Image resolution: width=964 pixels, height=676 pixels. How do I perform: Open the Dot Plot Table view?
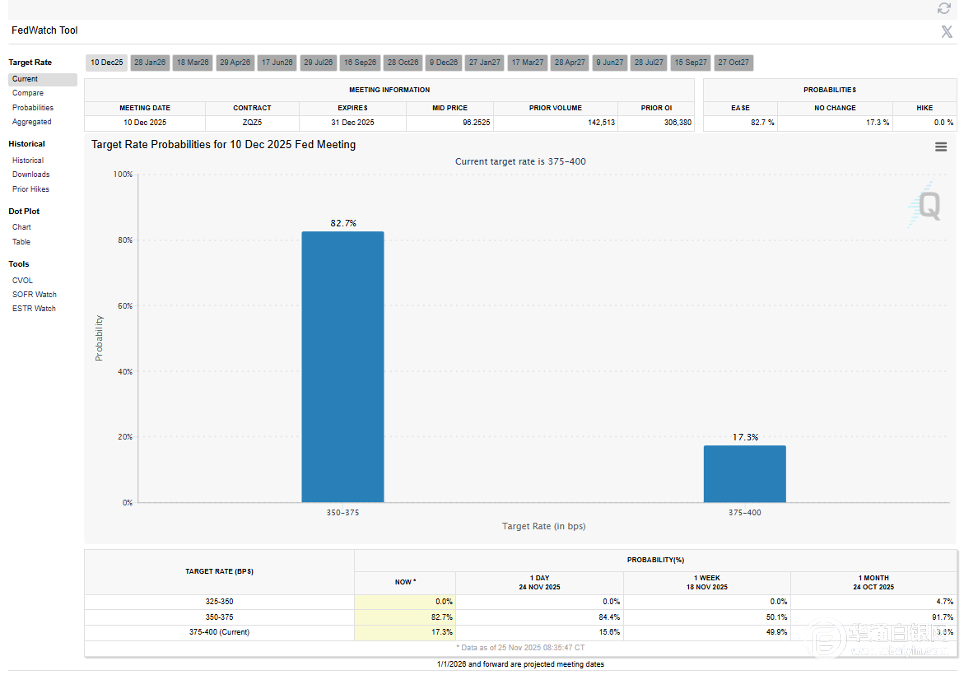(x=22, y=241)
